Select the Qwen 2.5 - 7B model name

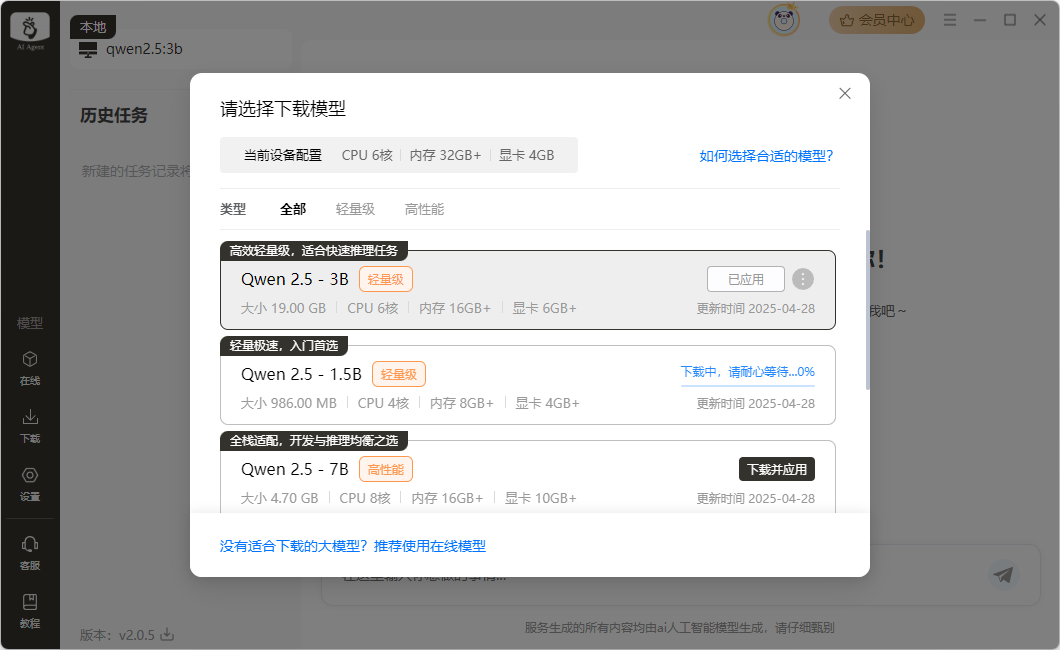(x=295, y=470)
